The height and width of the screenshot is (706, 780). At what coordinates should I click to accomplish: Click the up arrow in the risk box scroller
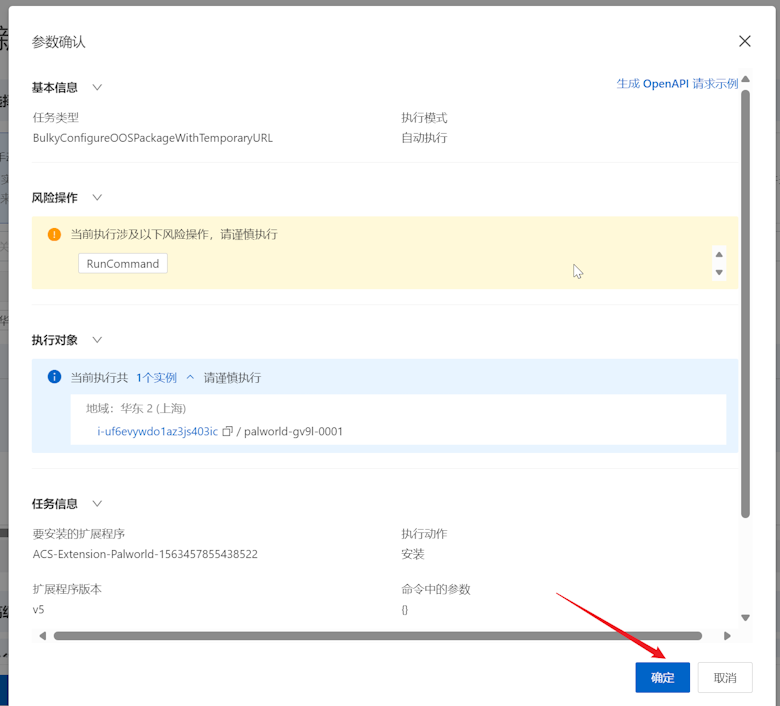click(x=719, y=254)
